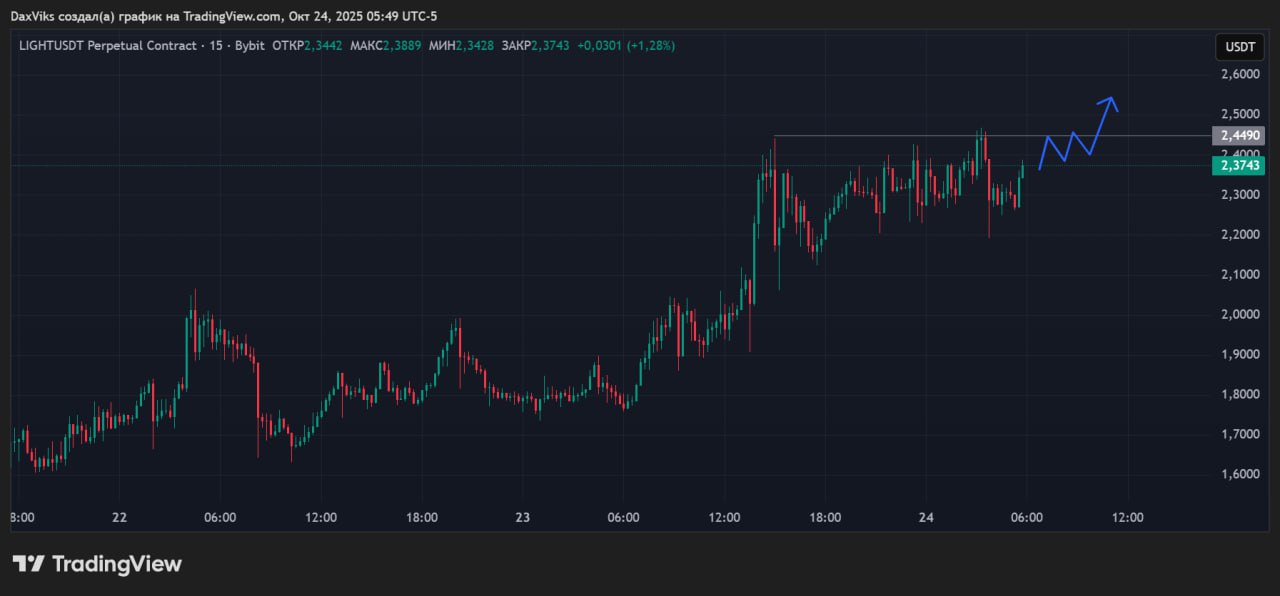Select the 2,4490 horizontal line price label
The height and width of the screenshot is (596, 1280).
pyautogui.click(x=1239, y=135)
